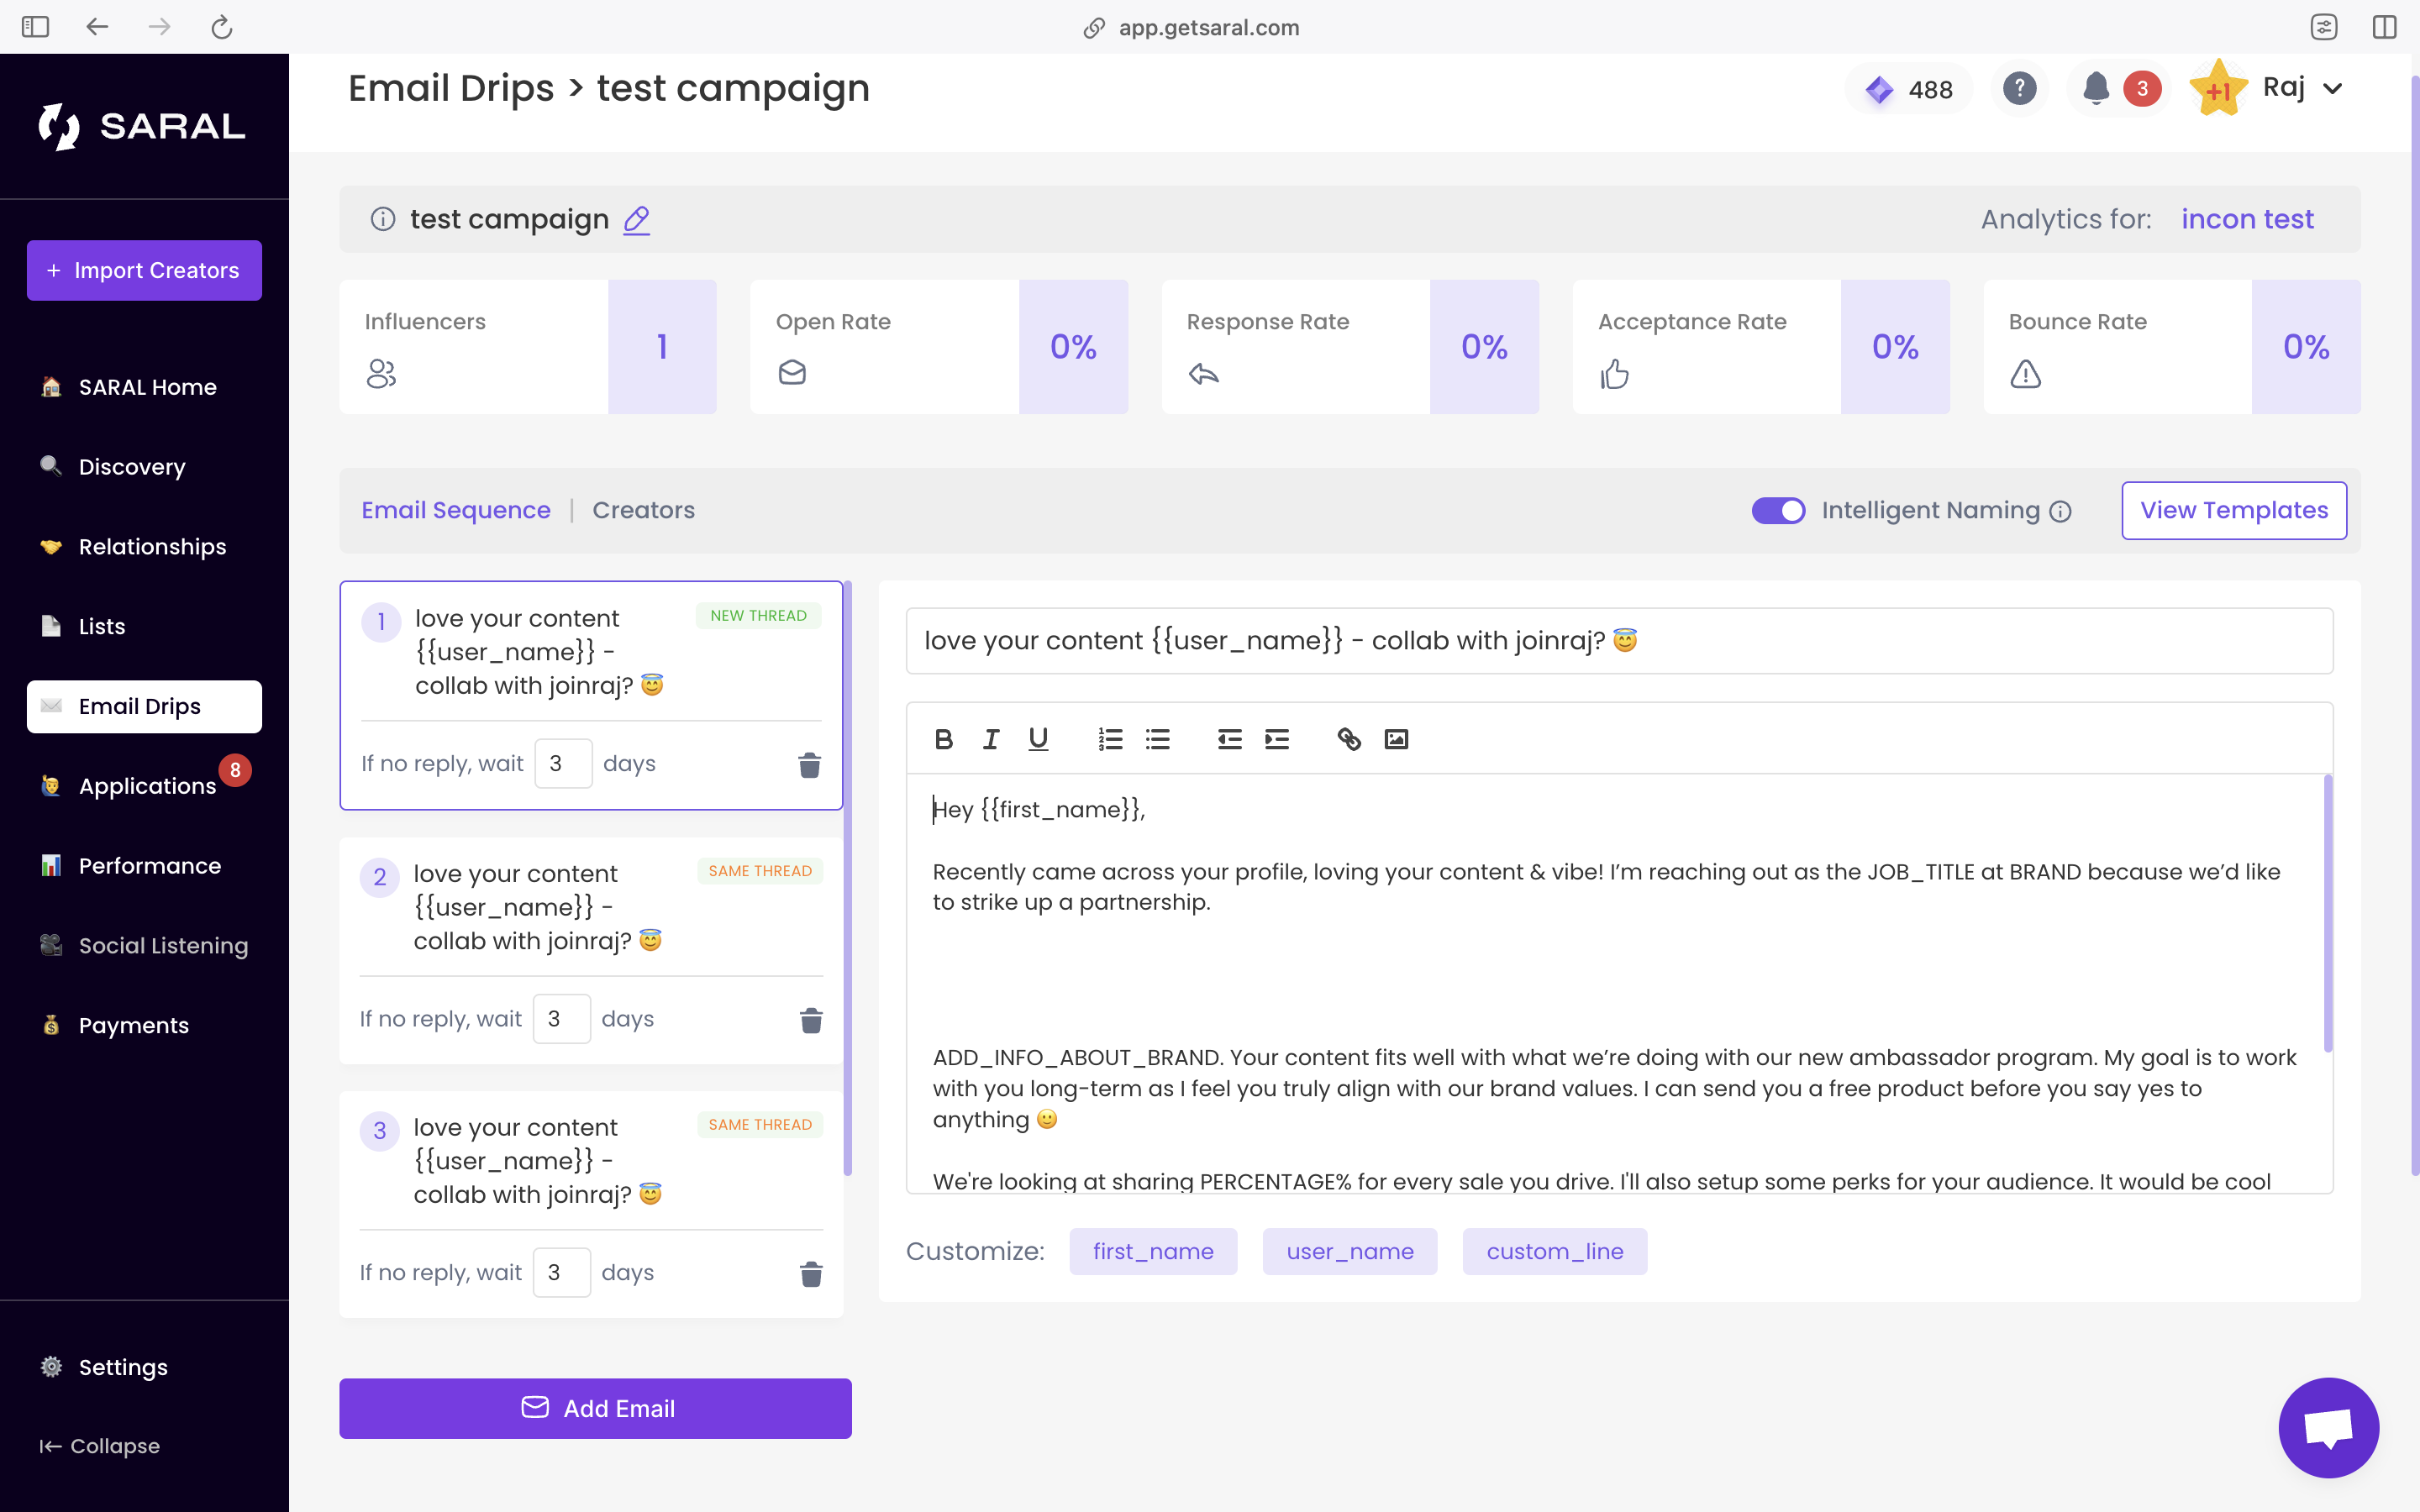Screen dimensions: 2420x1512
Task: Open notifications from the bell icon
Action: click(x=2096, y=88)
